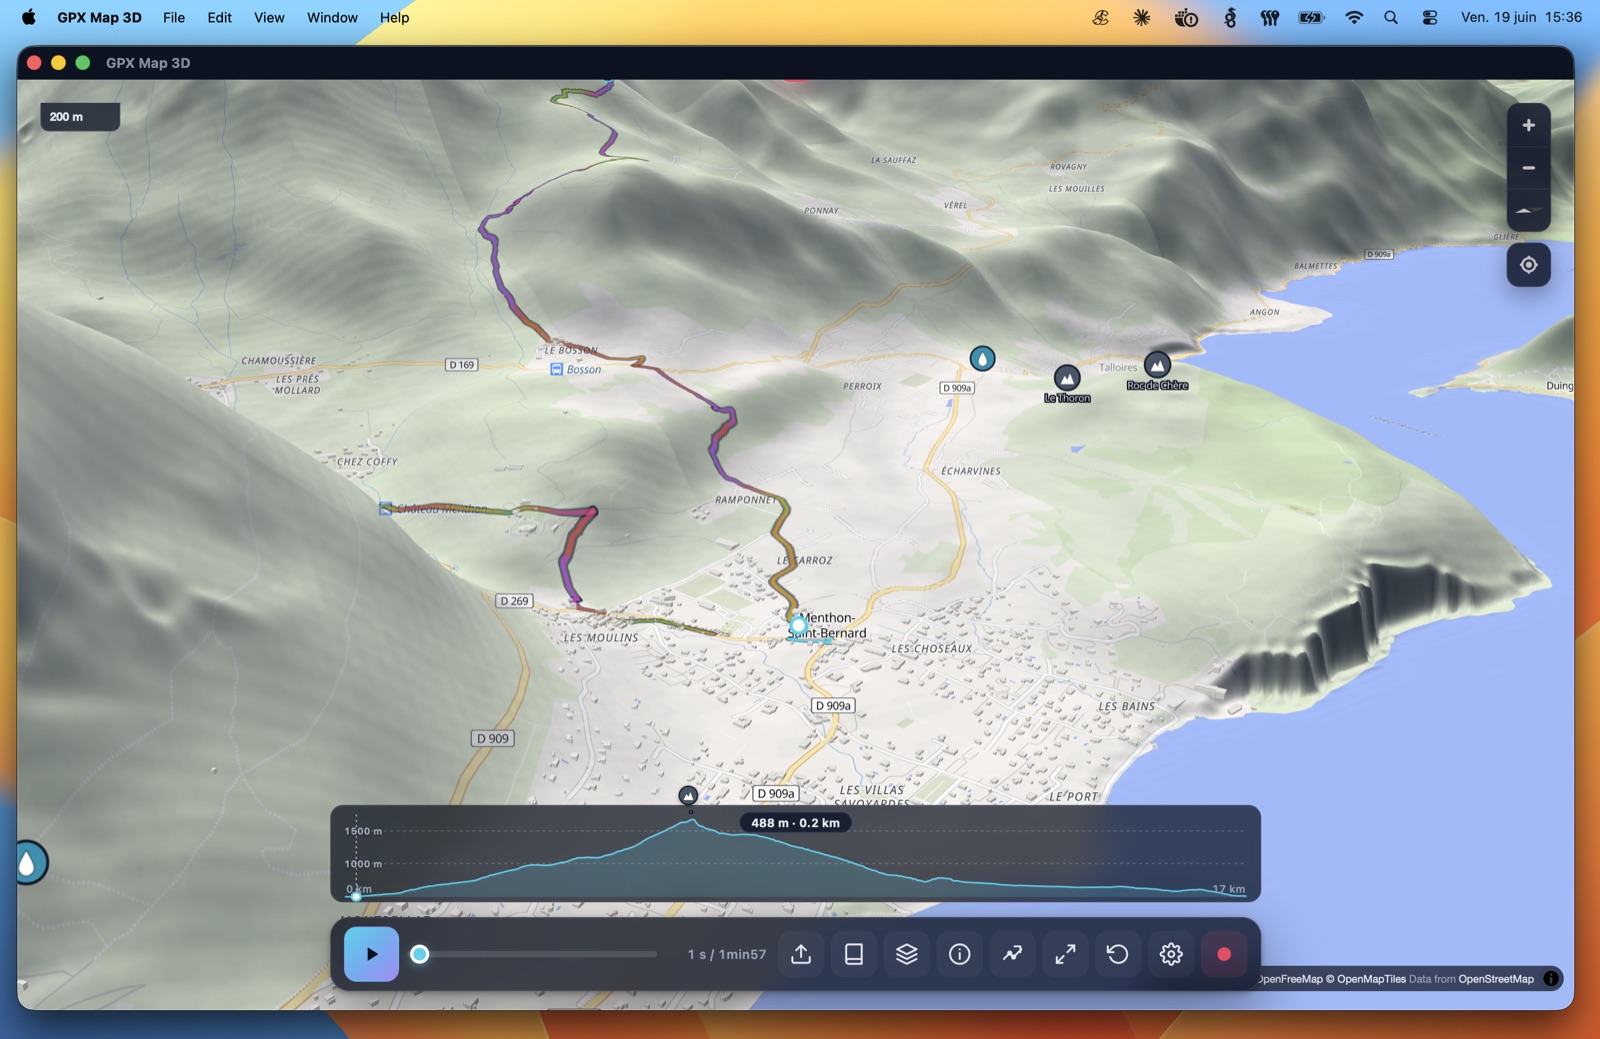The image size is (1600, 1039).
Task: Open the View menu
Action: (x=269, y=17)
